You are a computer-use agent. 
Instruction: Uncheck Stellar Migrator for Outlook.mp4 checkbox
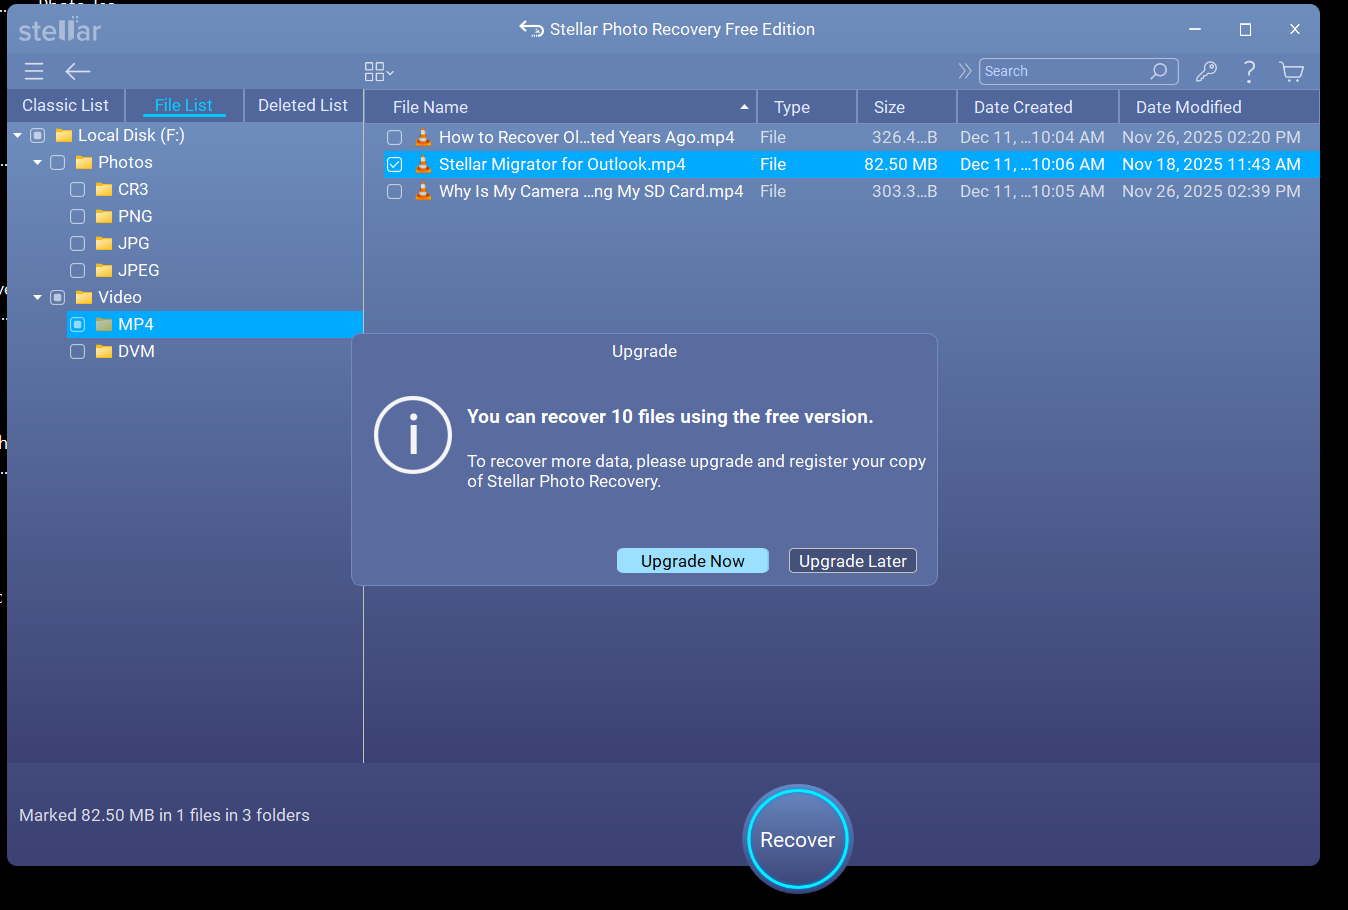395,164
